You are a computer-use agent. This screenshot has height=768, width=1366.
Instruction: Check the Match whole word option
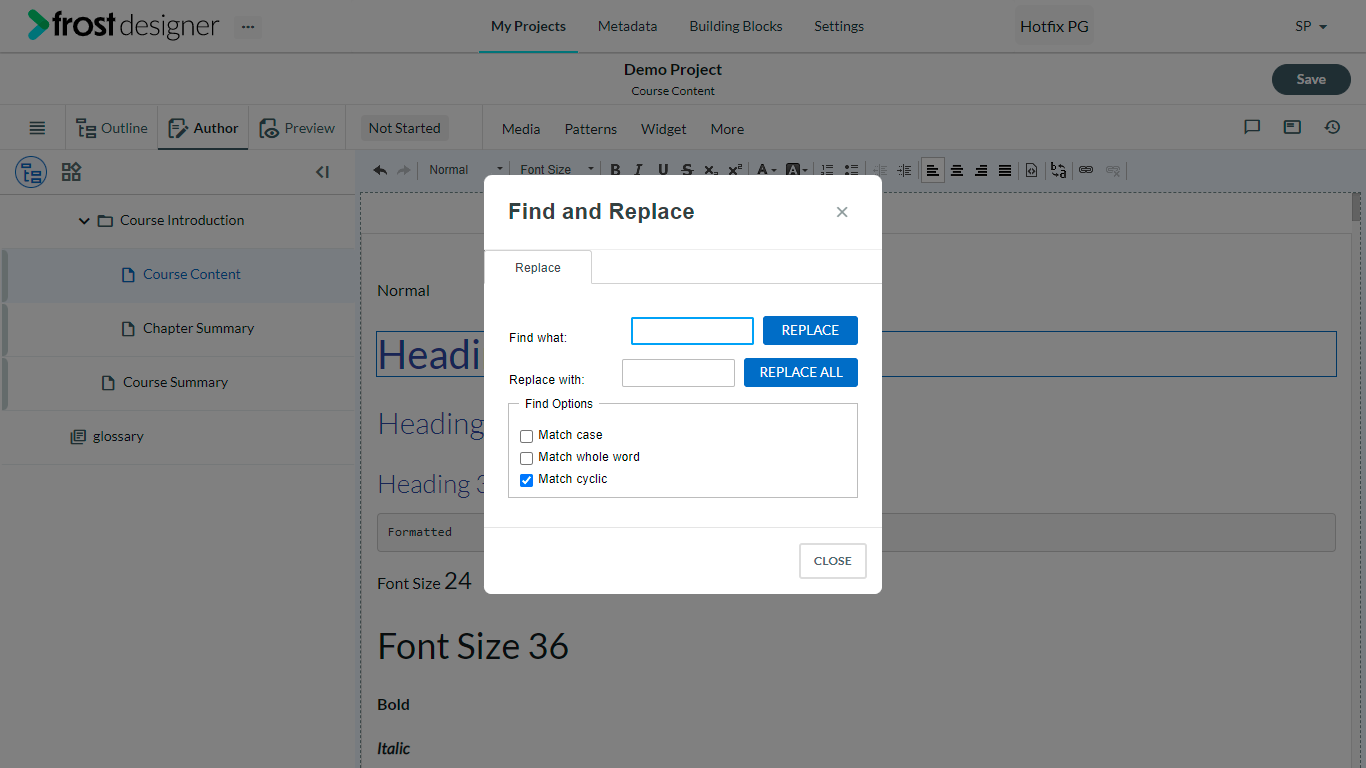coord(527,458)
